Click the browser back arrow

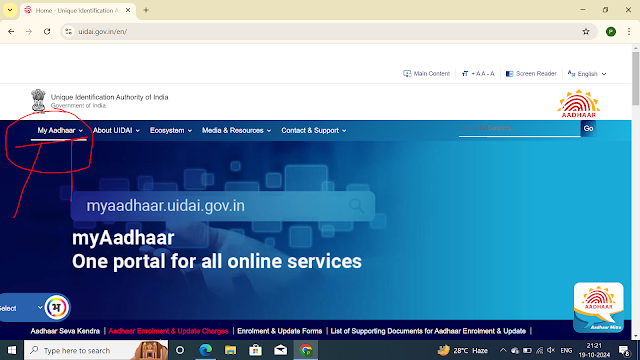pos(11,31)
